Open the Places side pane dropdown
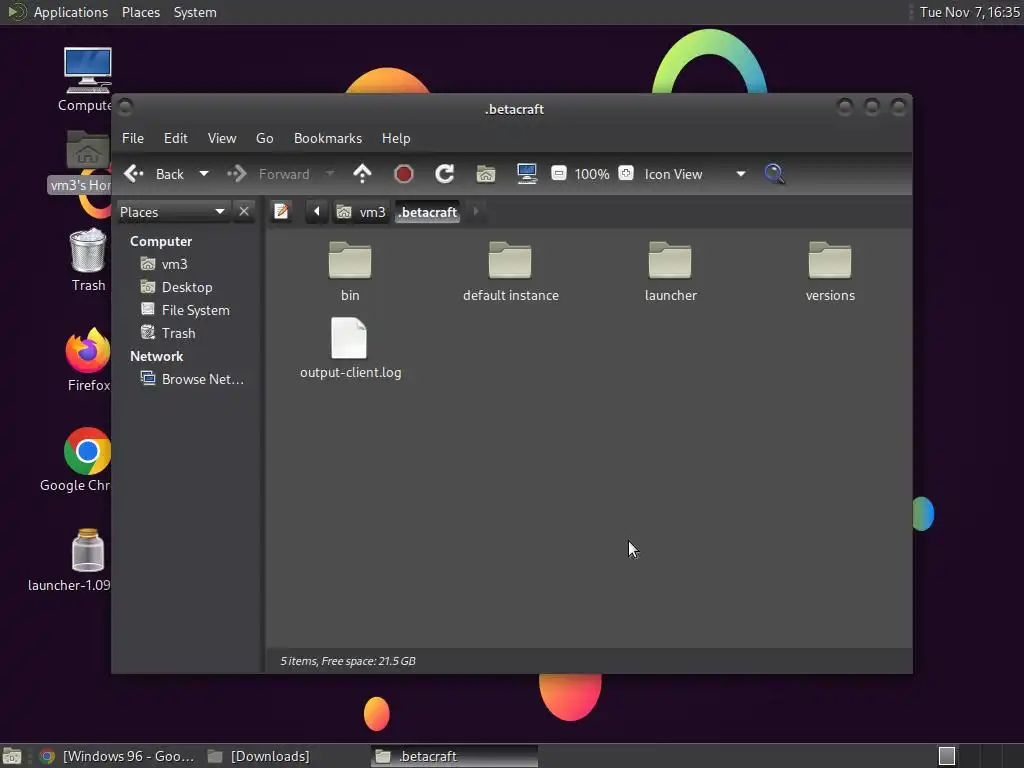Viewport: 1024px width, 768px height. click(173, 212)
